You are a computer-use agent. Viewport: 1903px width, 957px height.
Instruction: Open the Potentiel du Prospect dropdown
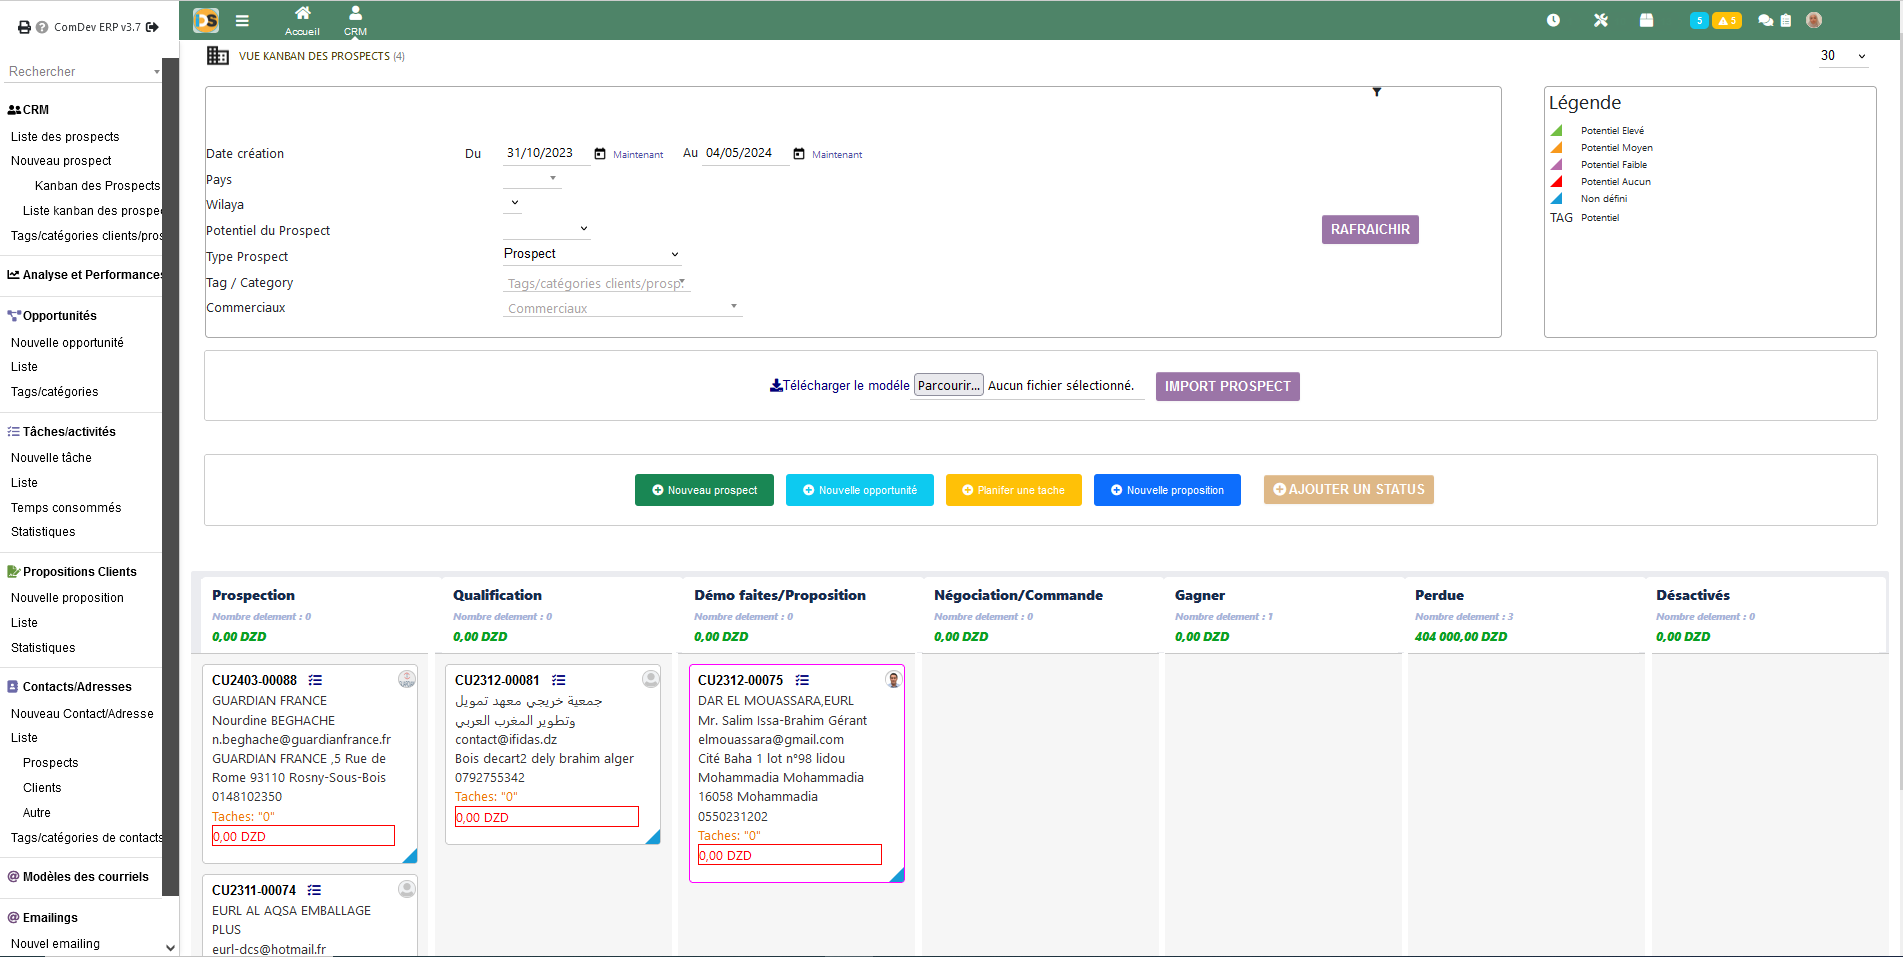[x=548, y=228]
